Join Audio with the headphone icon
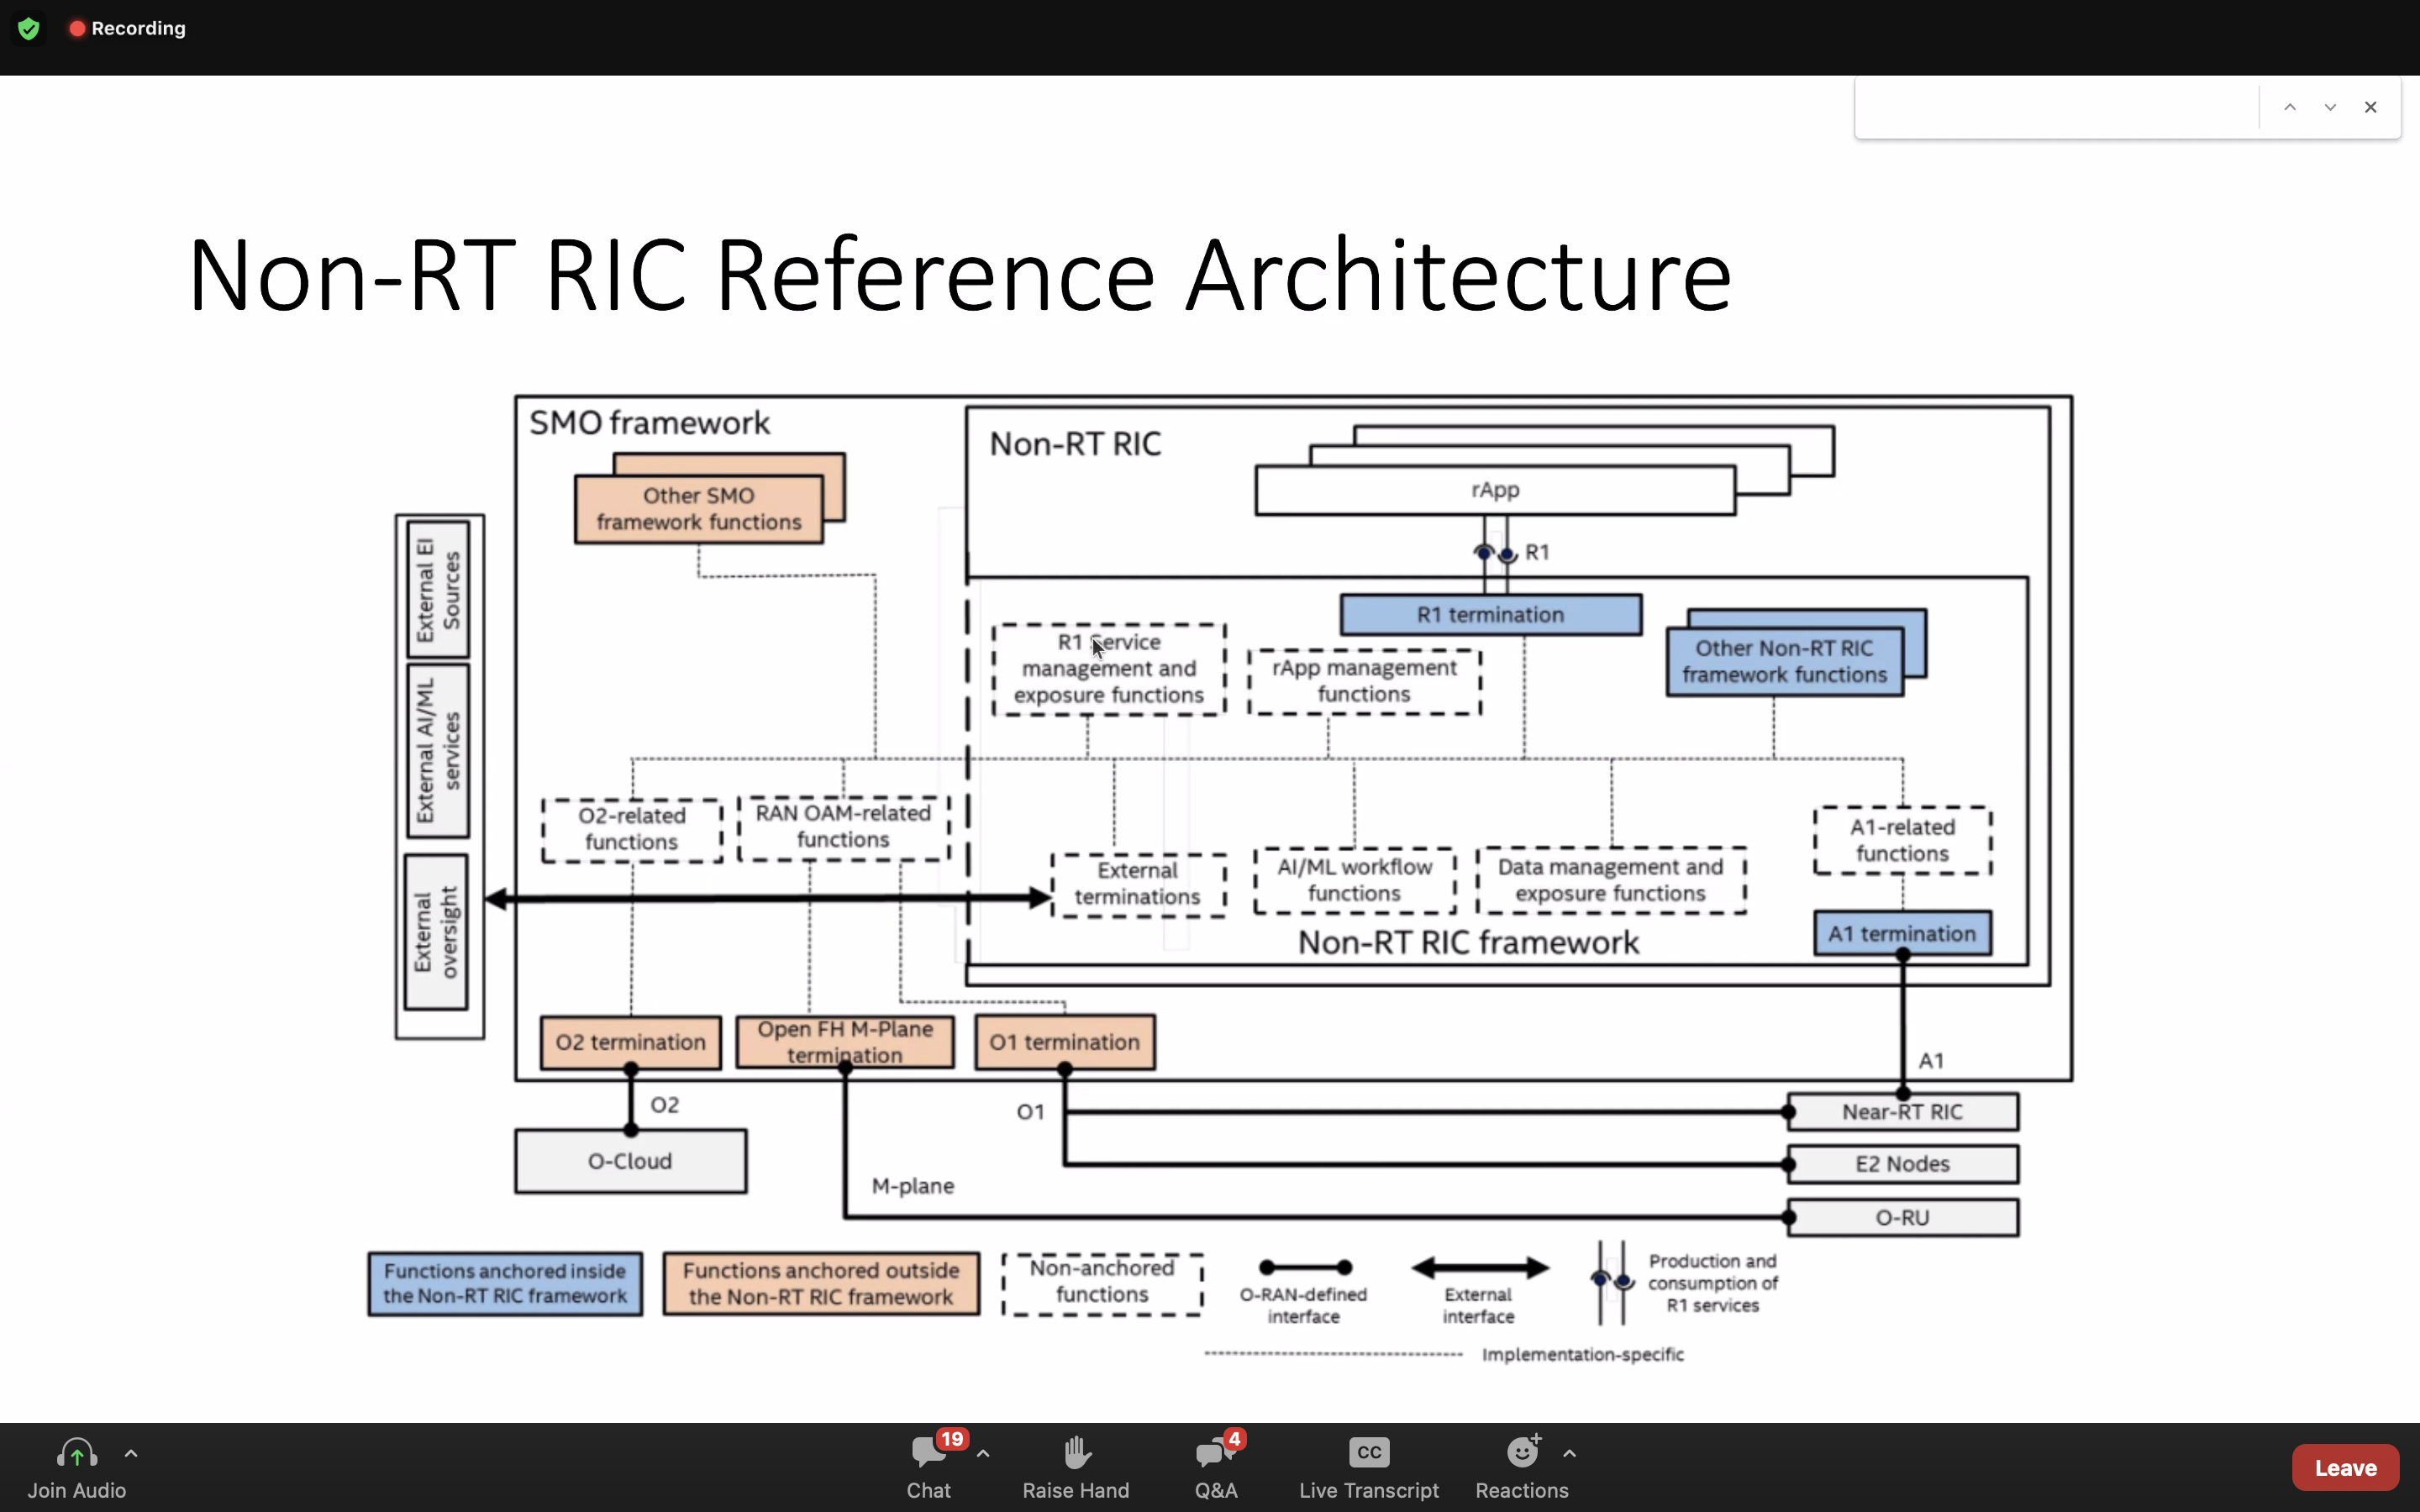Viewport: 2420px width, 1512px height. tap(77, 1467)
